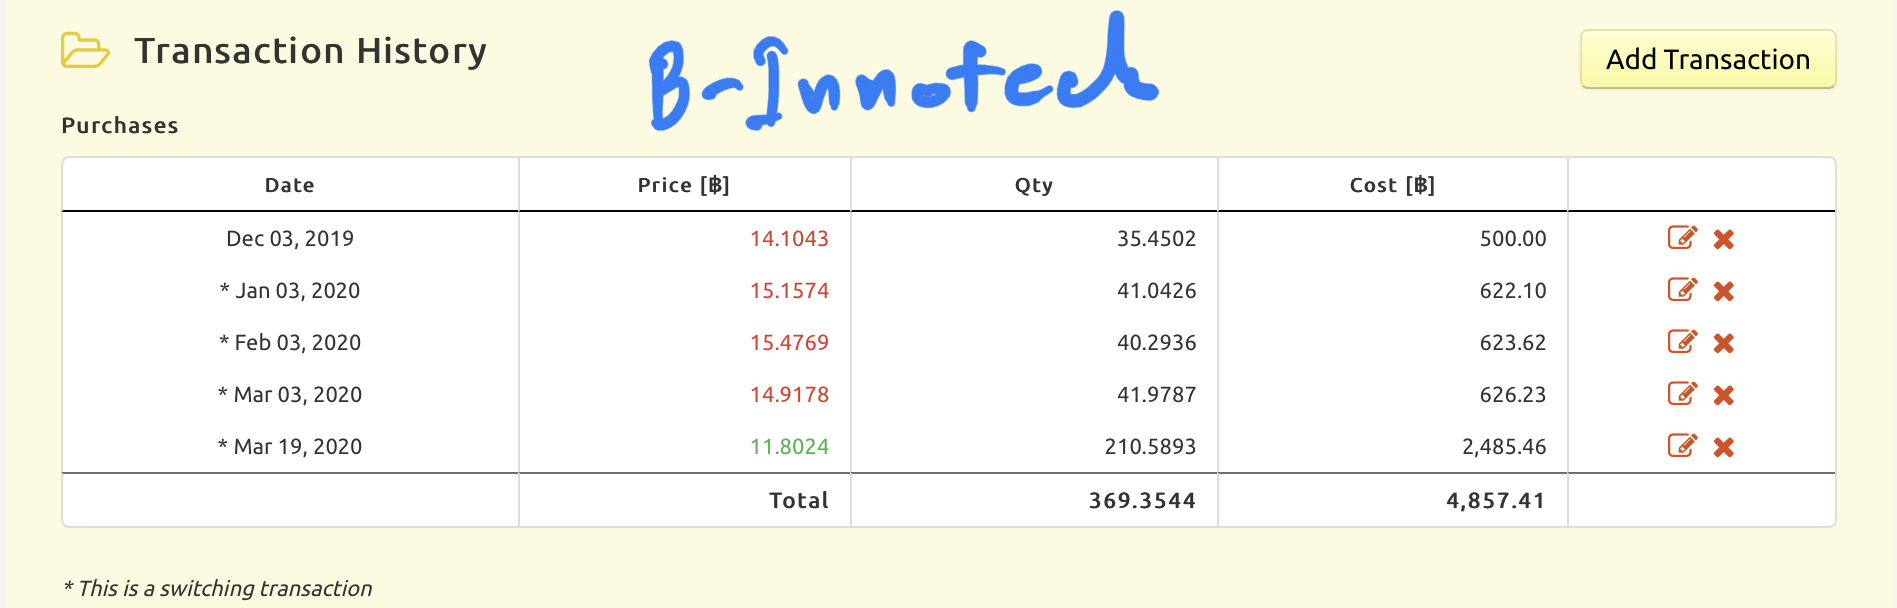Viewport: 1897px width, 608px height.
Task: Delete the Mar 03, 2020 transaction
Action: [x=1723, y=395]
